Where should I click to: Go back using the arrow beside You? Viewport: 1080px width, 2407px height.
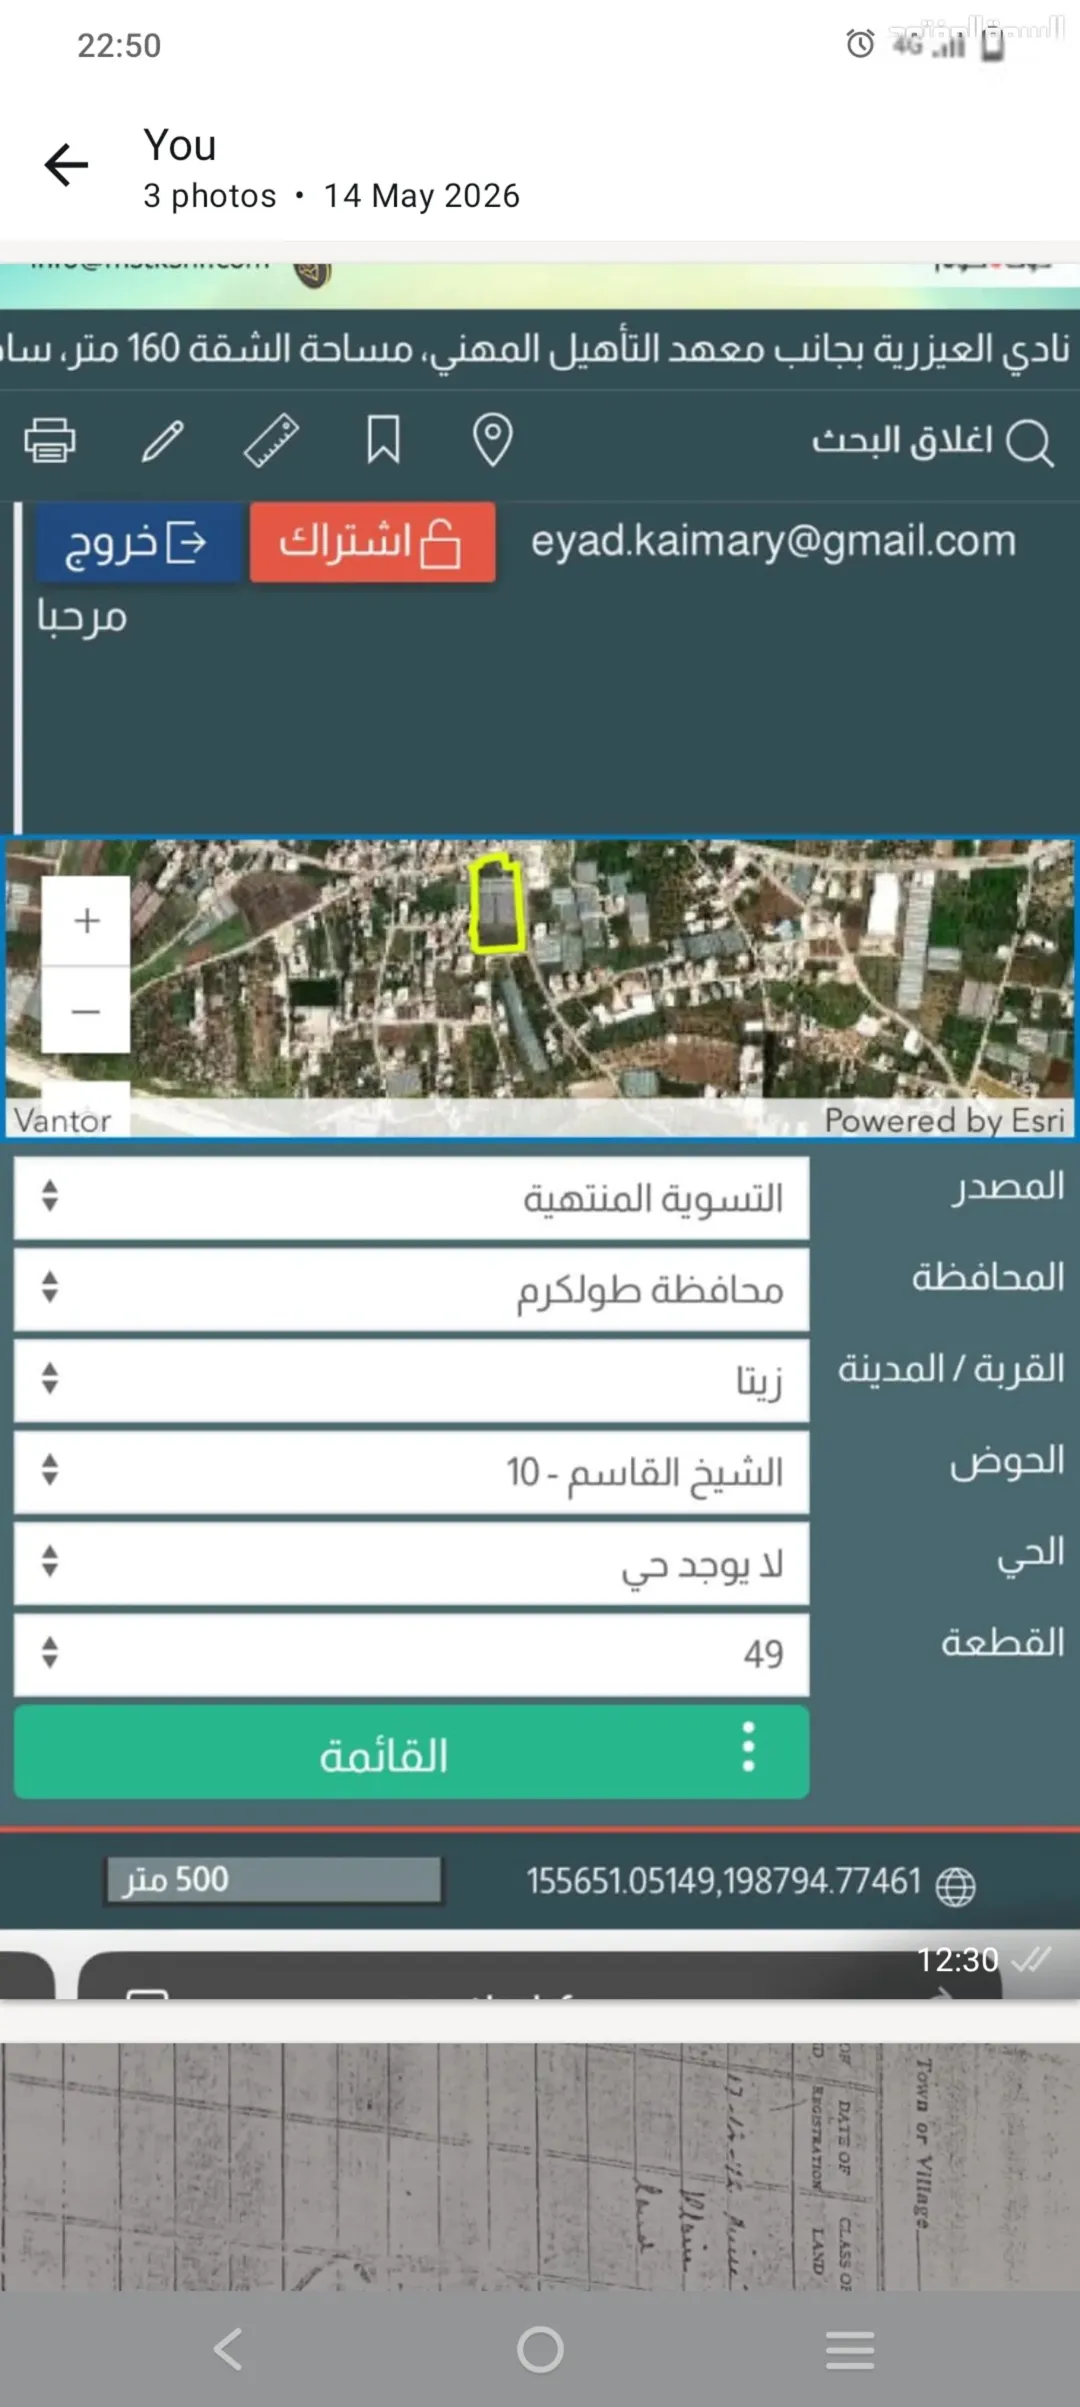pos(66,165)
